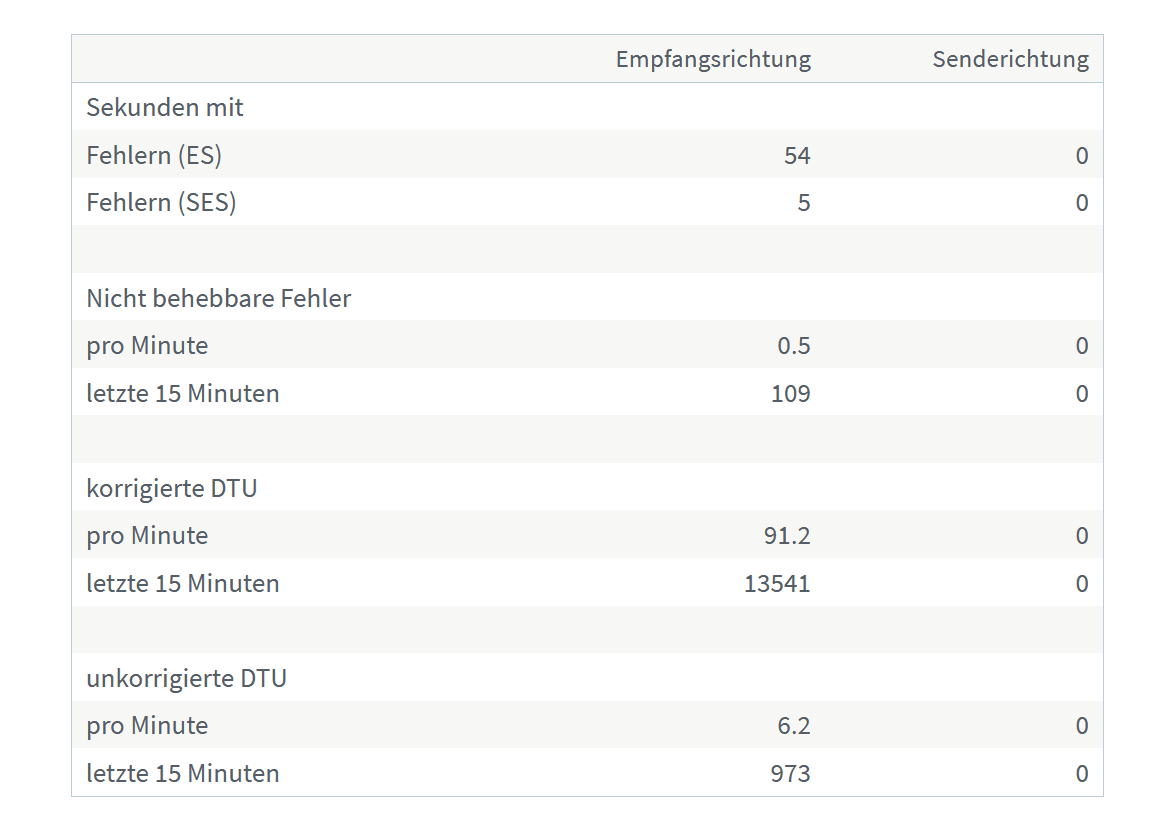Image resolution: width=1150 pixels, height=817 pixels.
Task: Click the 13541 corrected DTU value
Action: 777,584
